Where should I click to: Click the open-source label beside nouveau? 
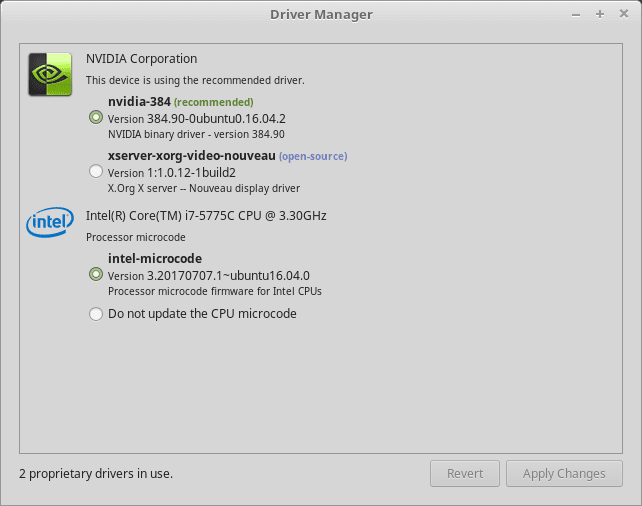(312, 156)
